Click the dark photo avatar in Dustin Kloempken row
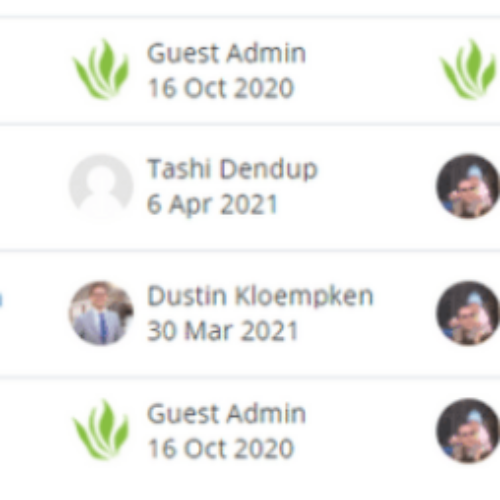The width and height of the screenshot is (500, 500). tap(468, 313)
